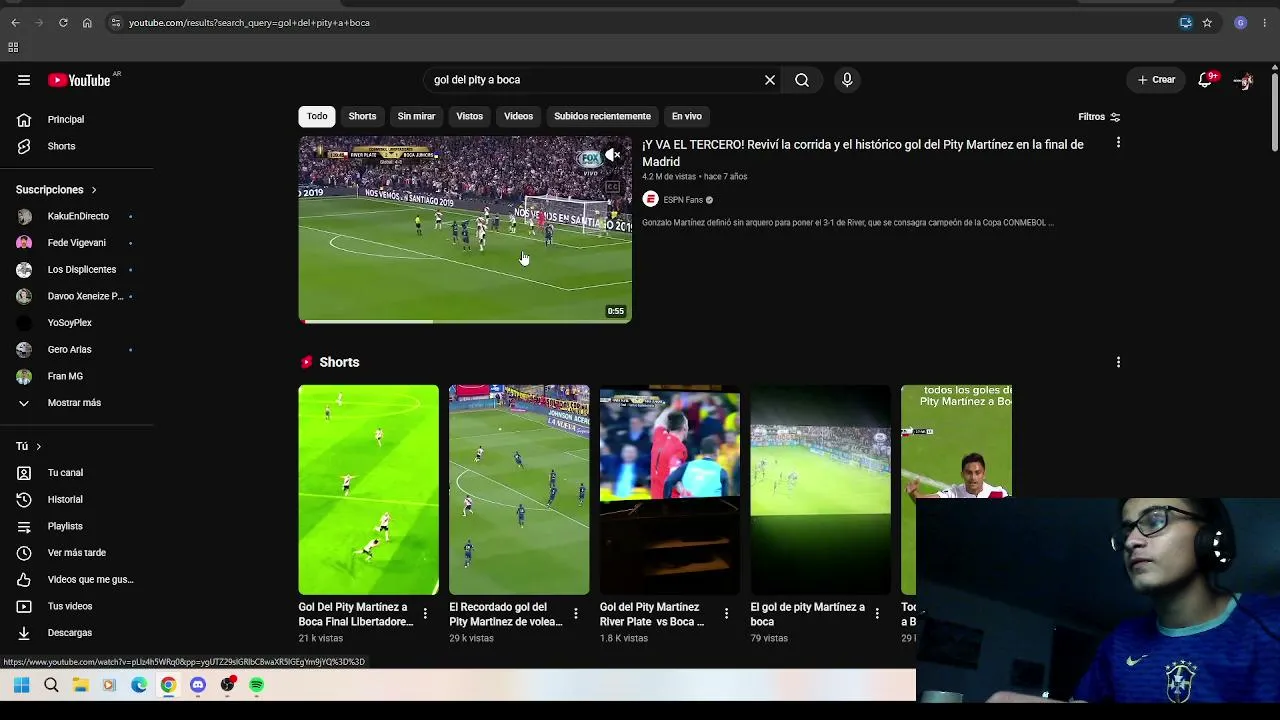Open Discord from the taskbar
Image resolution: width=1280 pixels, height=720 pixels.
click(198, 685)
